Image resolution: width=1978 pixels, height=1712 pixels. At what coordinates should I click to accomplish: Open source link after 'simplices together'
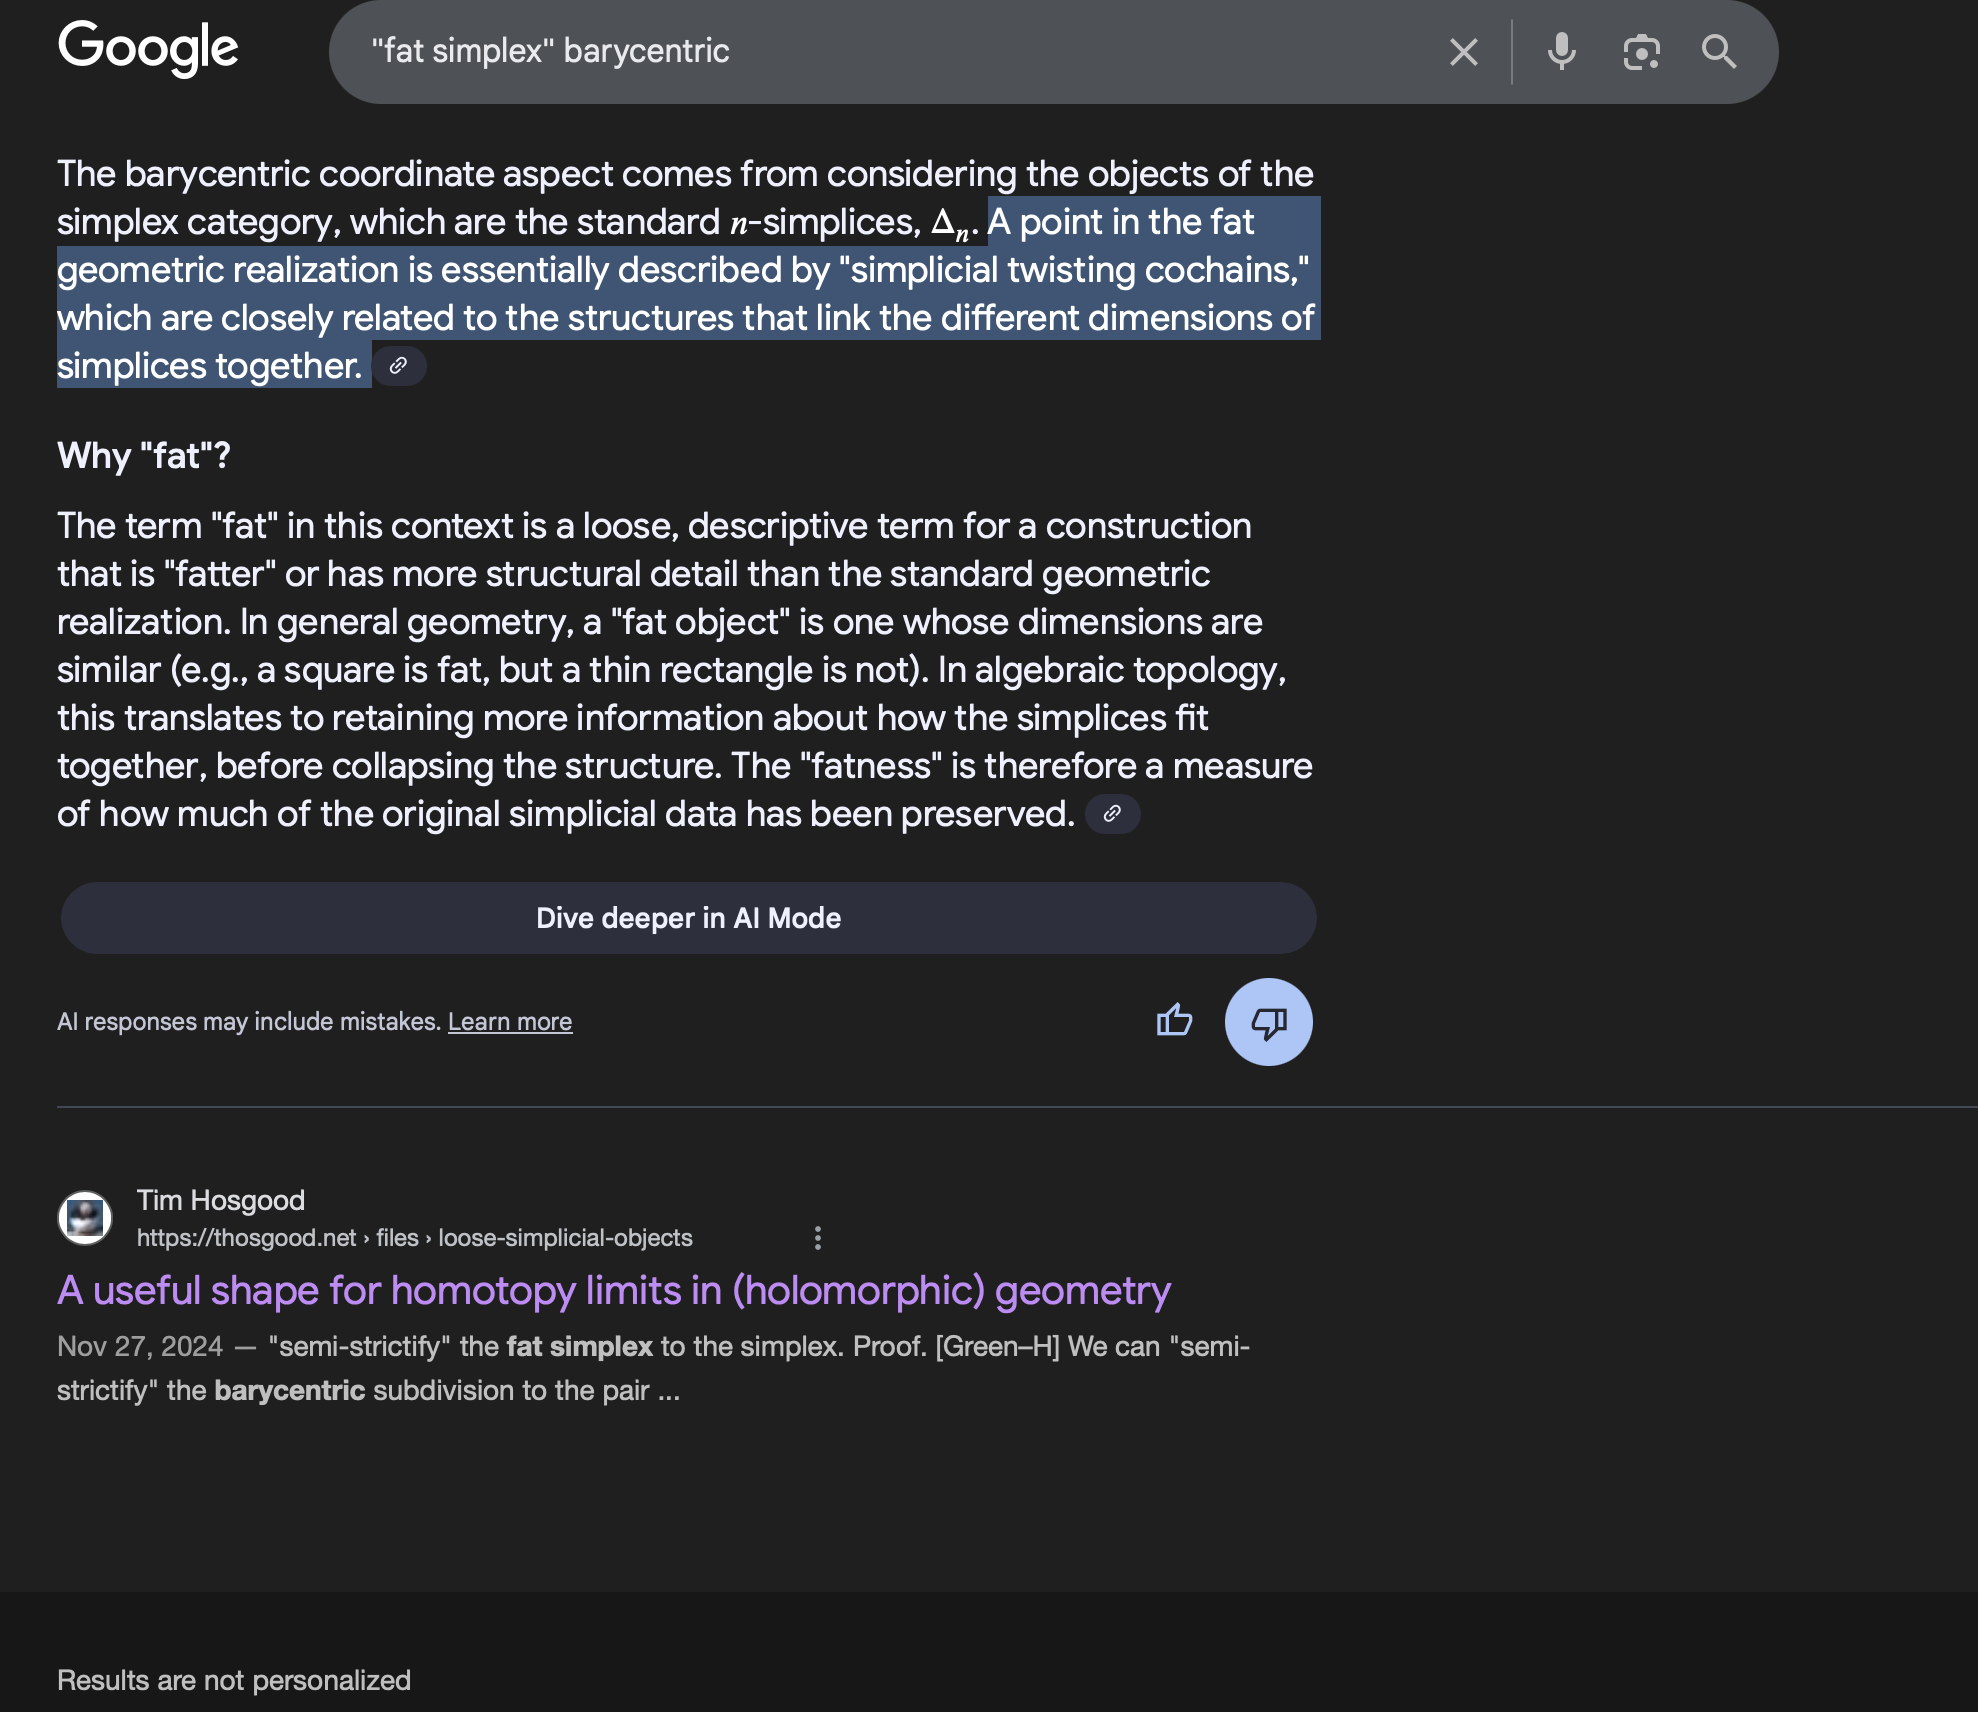point(399,366)
